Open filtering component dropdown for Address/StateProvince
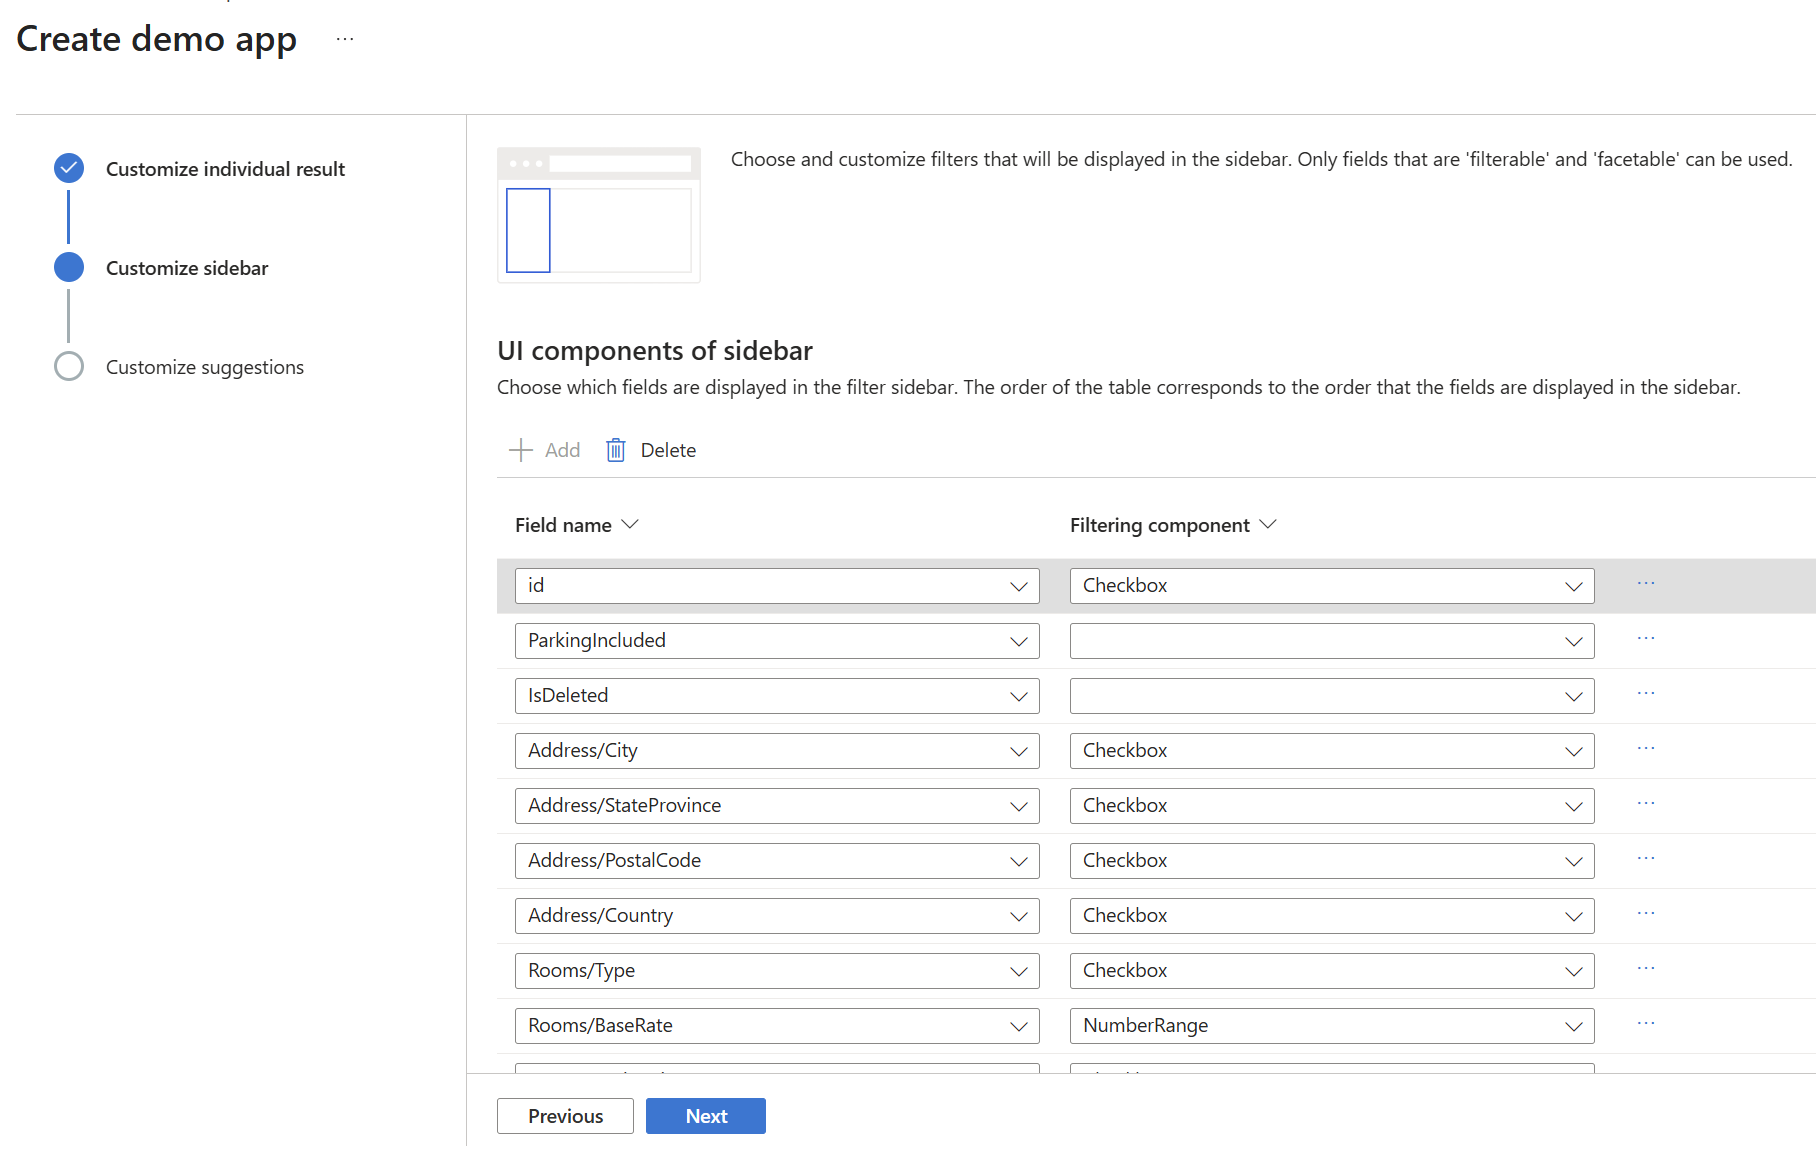 coord(1332,806)
